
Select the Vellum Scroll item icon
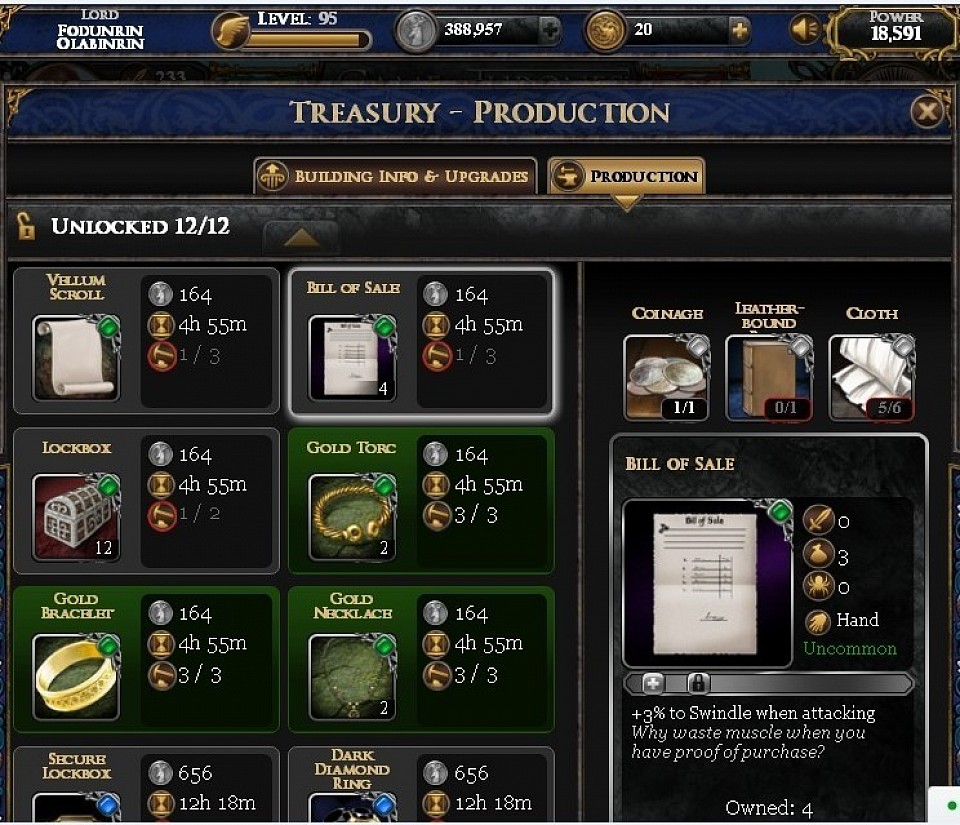tap(77, 357)
